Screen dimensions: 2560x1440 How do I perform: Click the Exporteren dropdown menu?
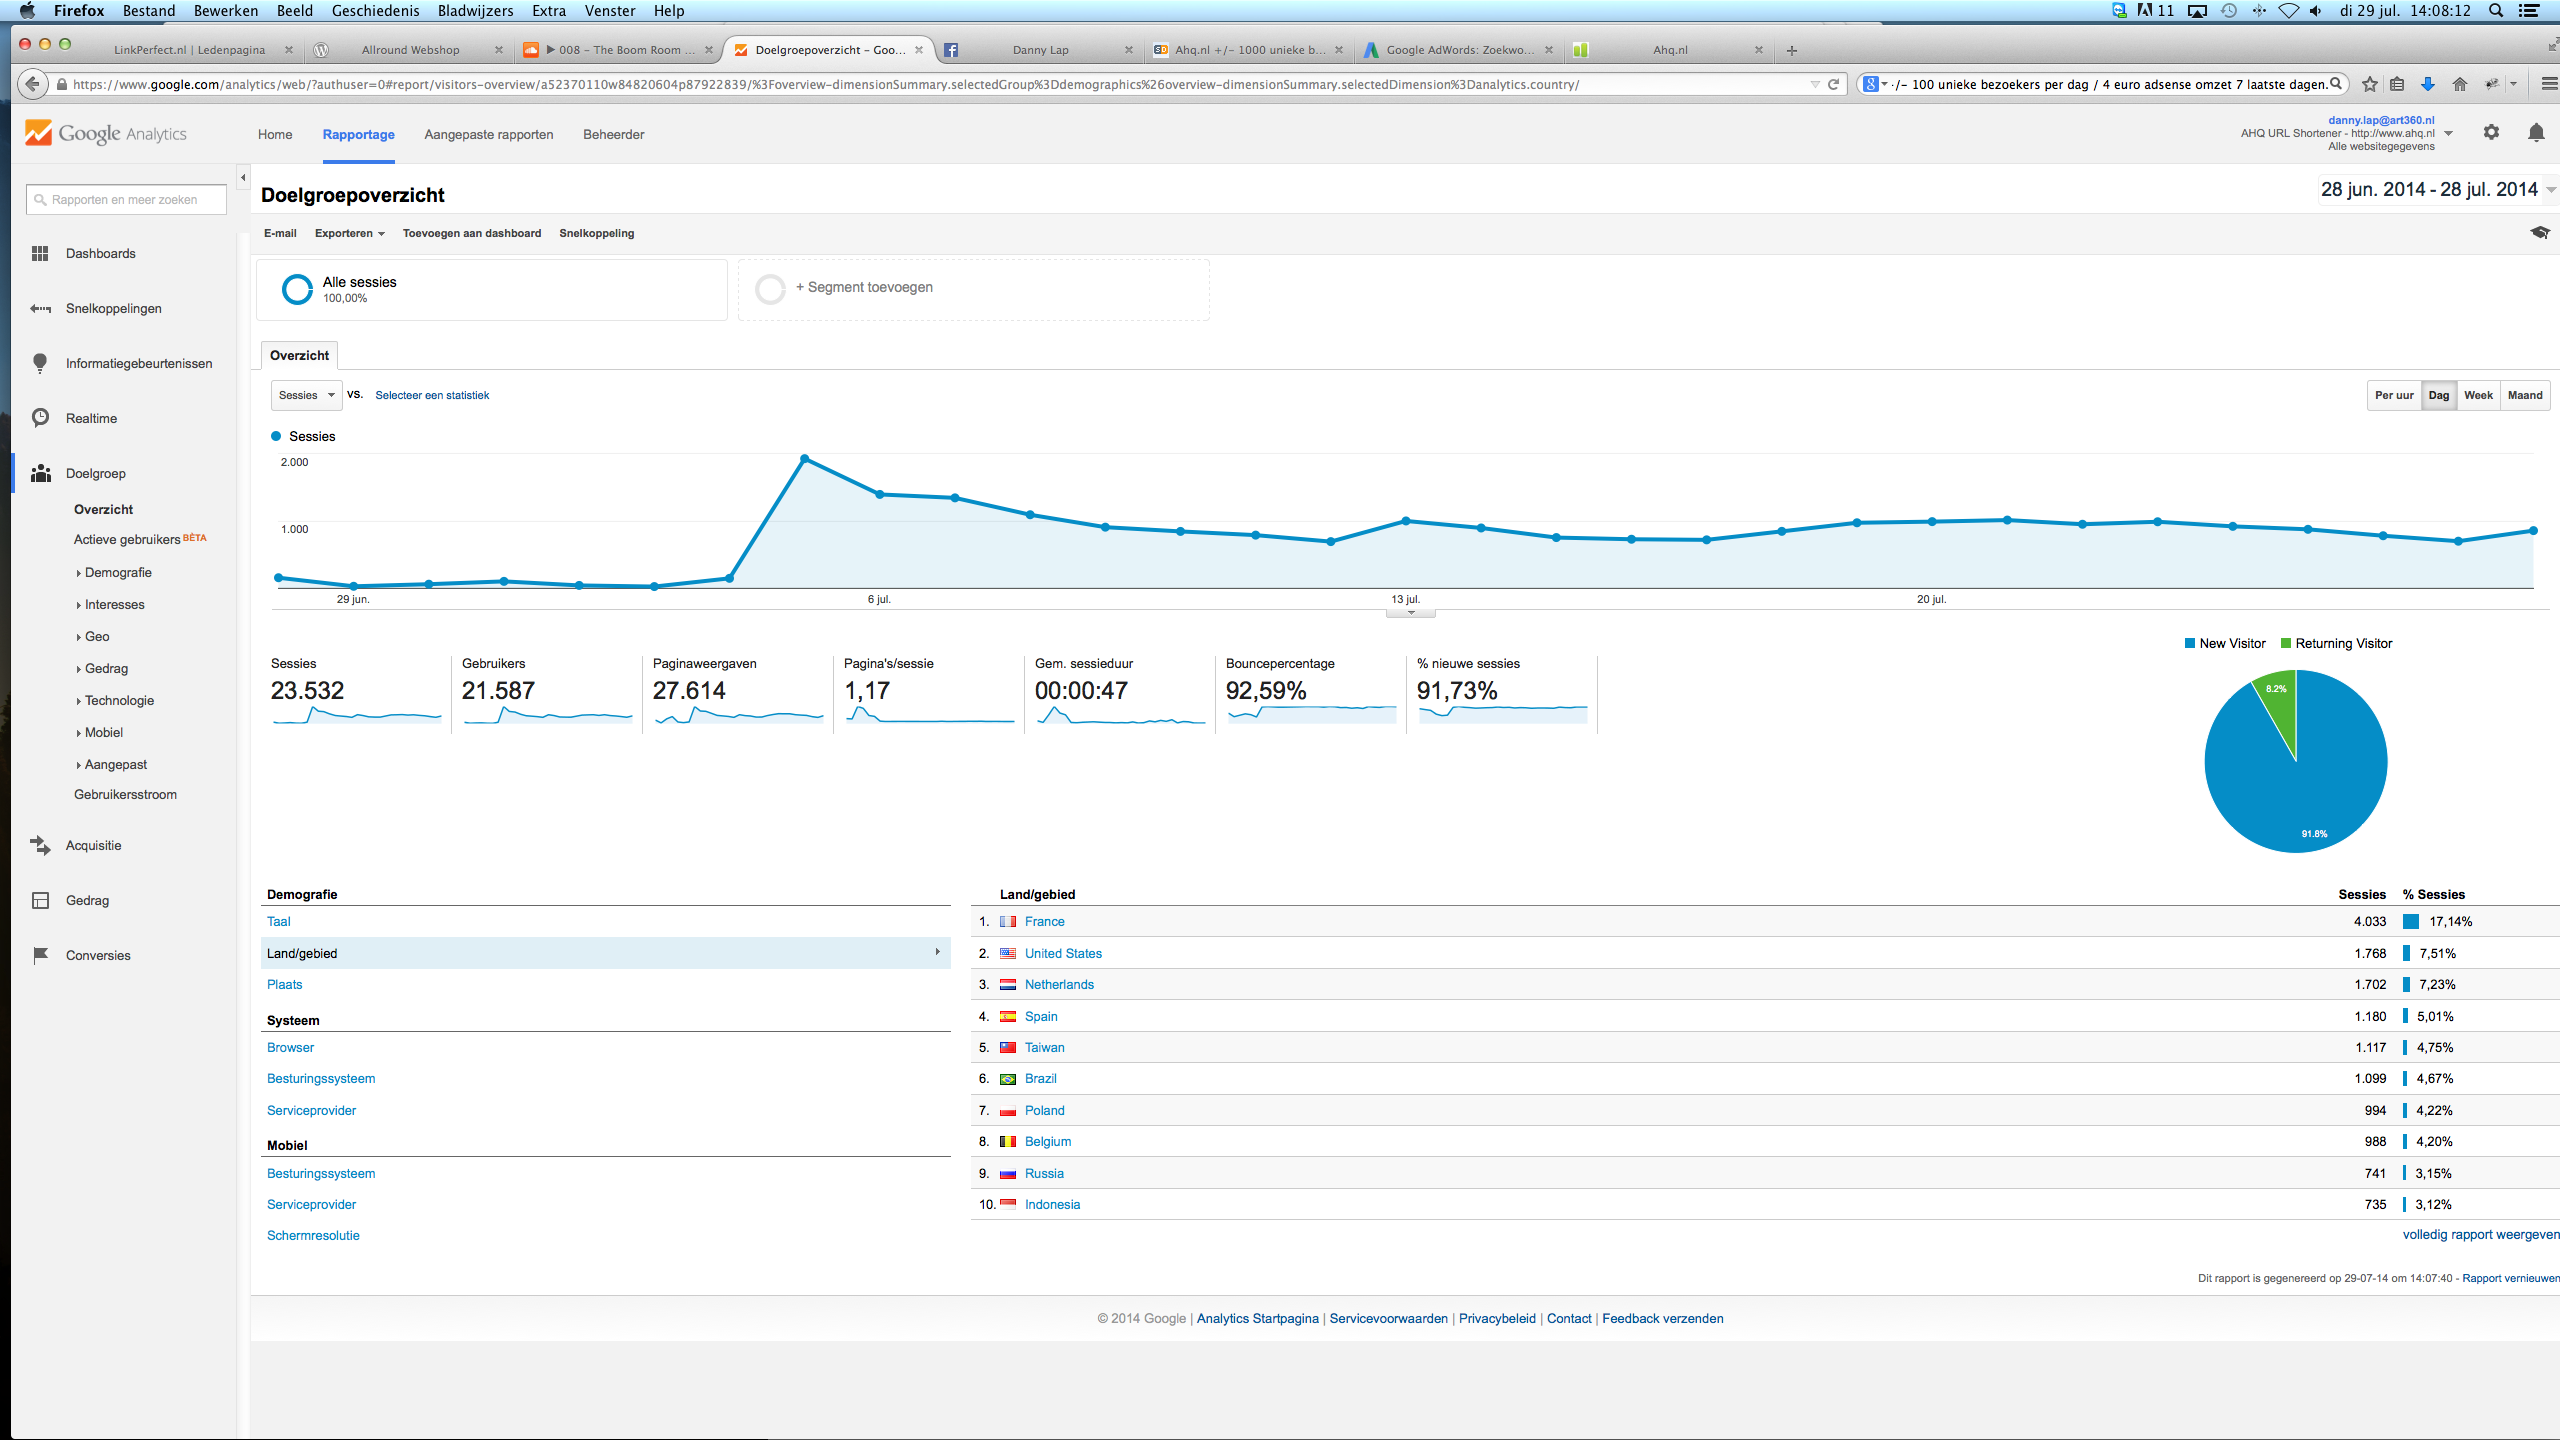point(346,232)
